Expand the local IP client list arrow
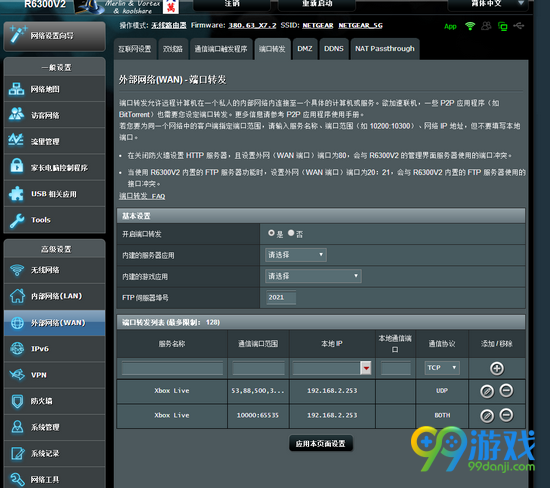Viewport: 550px width, 488px height. (366, 368)
